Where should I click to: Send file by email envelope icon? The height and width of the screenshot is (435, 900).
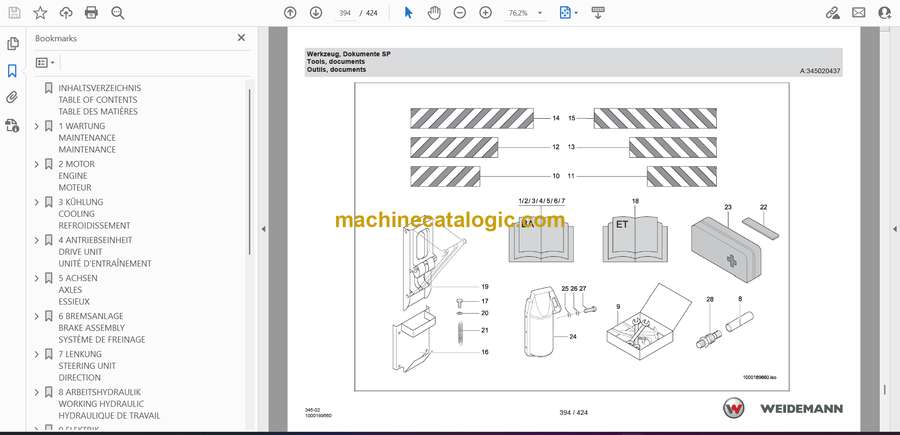858,12
